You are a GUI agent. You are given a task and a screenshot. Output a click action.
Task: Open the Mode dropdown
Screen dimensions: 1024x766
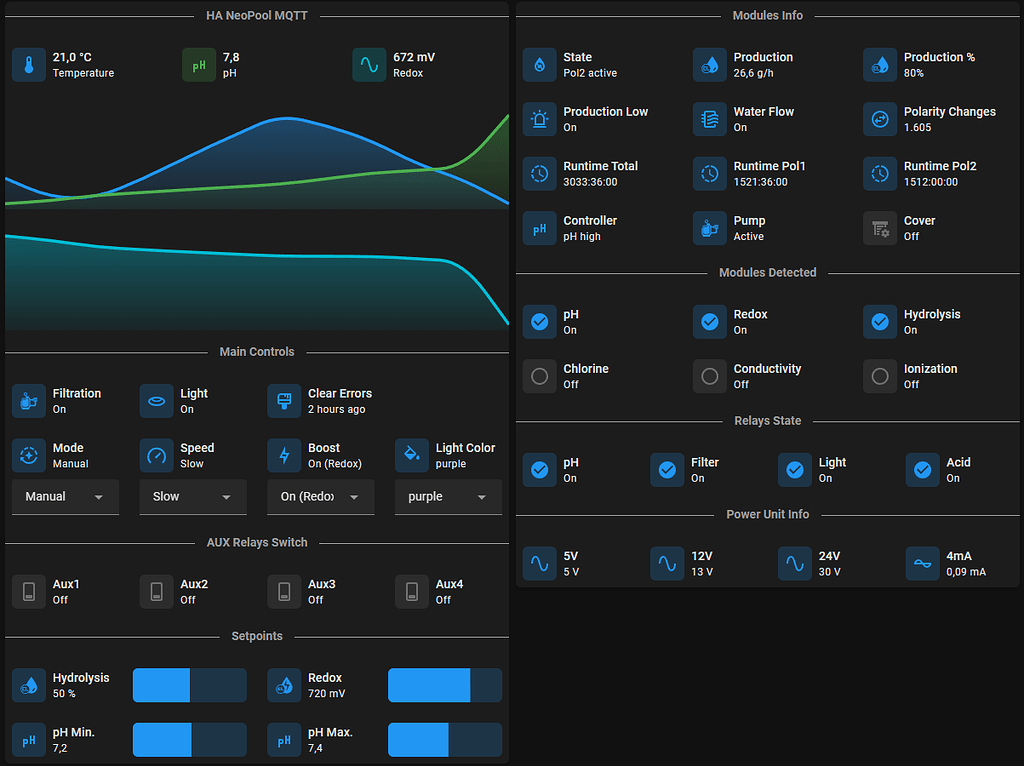tap(65, 497)
